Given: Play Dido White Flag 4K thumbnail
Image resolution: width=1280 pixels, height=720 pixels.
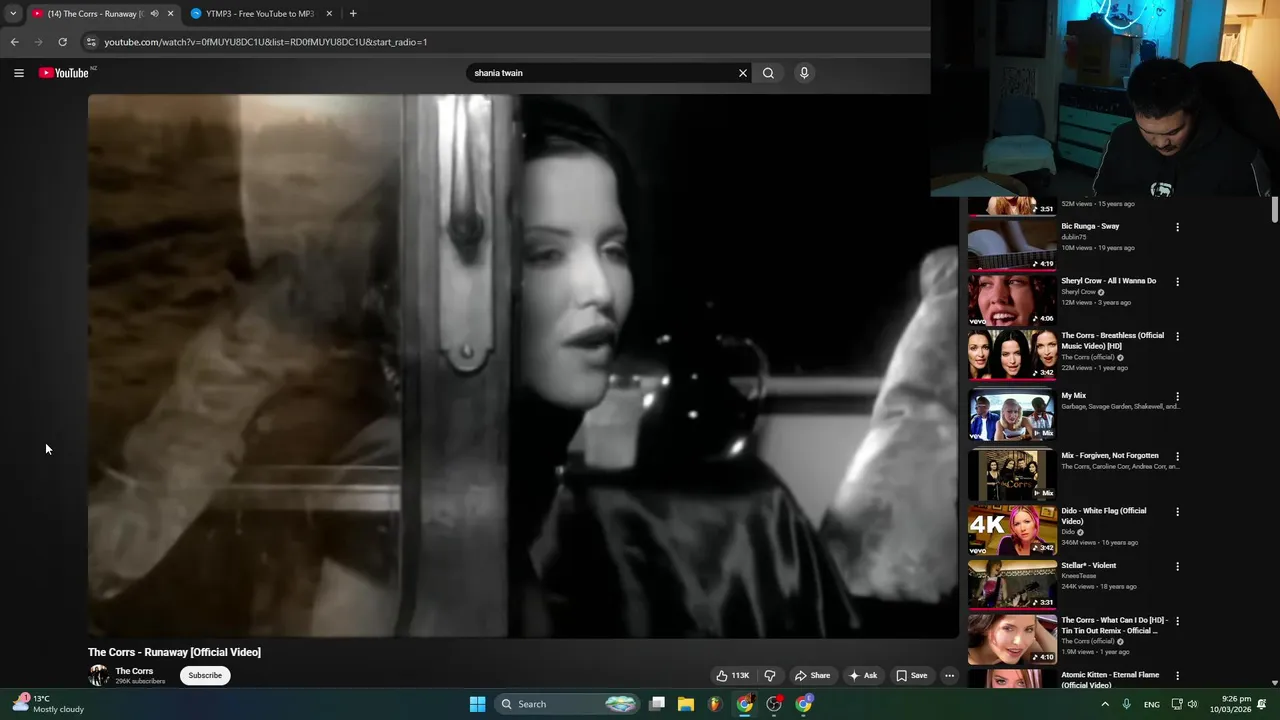Looking at the screenshot, I should (x=1012, y=530).
